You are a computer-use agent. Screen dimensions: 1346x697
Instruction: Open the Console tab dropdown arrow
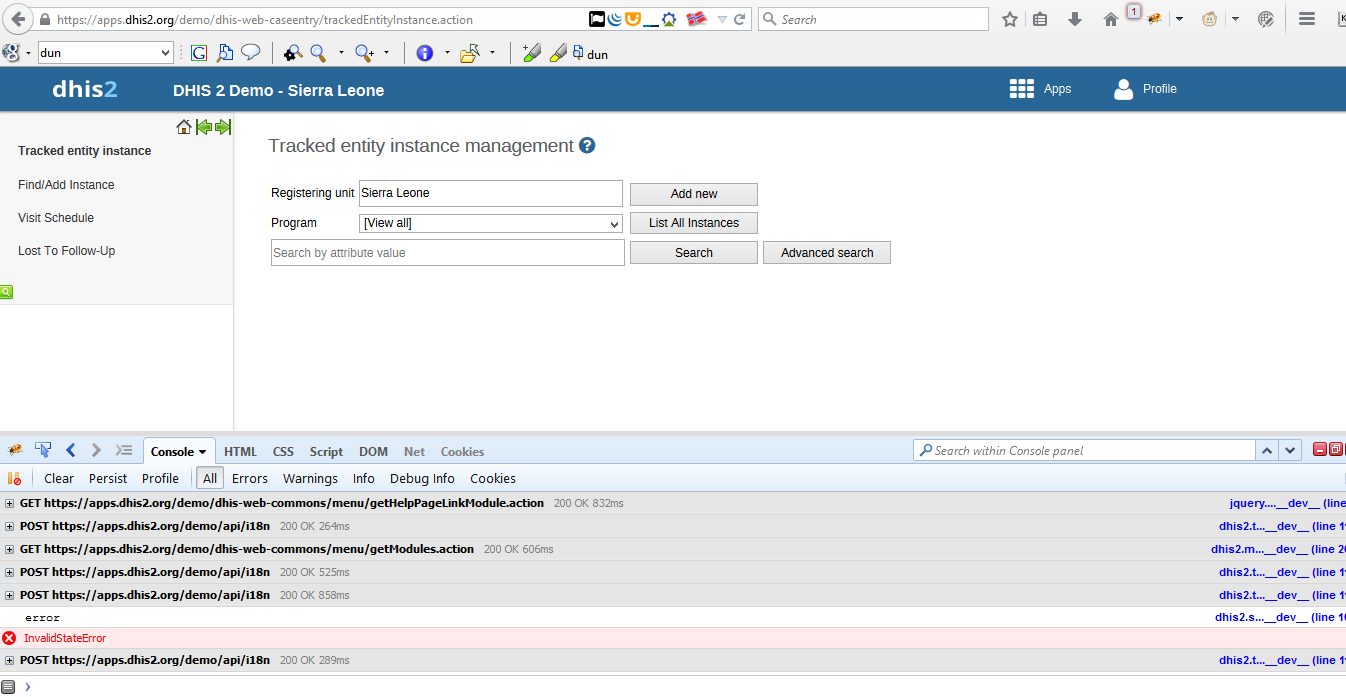click(202, 452)
